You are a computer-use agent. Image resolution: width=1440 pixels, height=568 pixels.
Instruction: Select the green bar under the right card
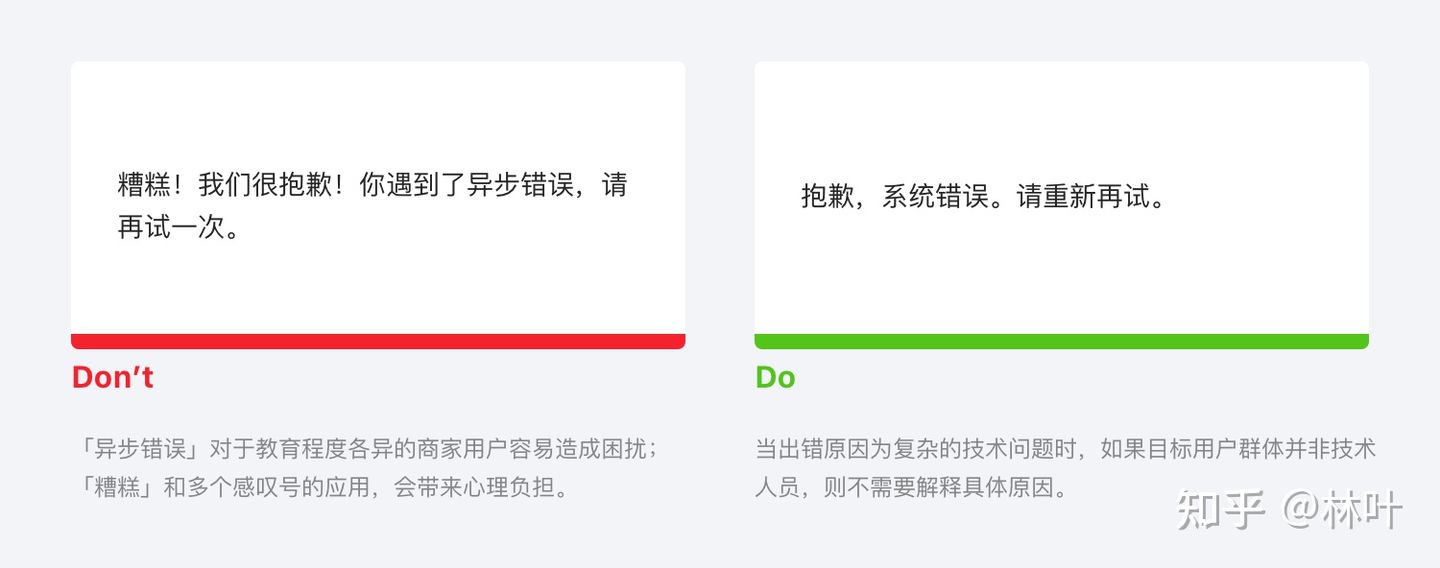[1061, 341]
